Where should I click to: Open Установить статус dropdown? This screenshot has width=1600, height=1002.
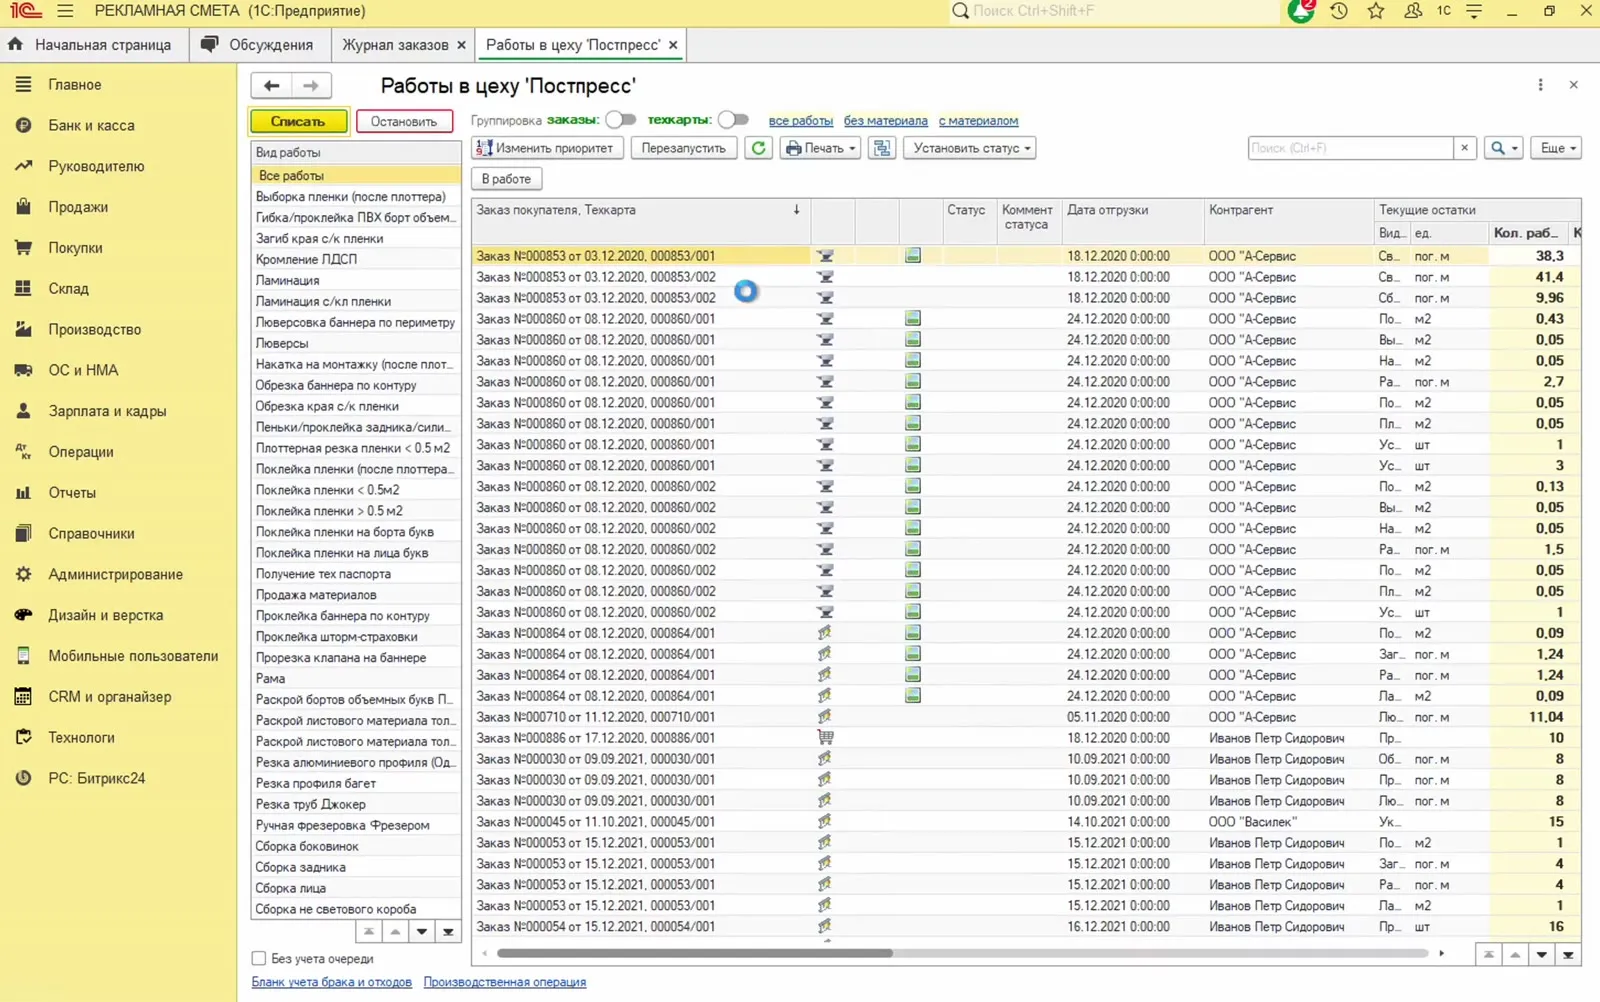(x=970, y=148)
